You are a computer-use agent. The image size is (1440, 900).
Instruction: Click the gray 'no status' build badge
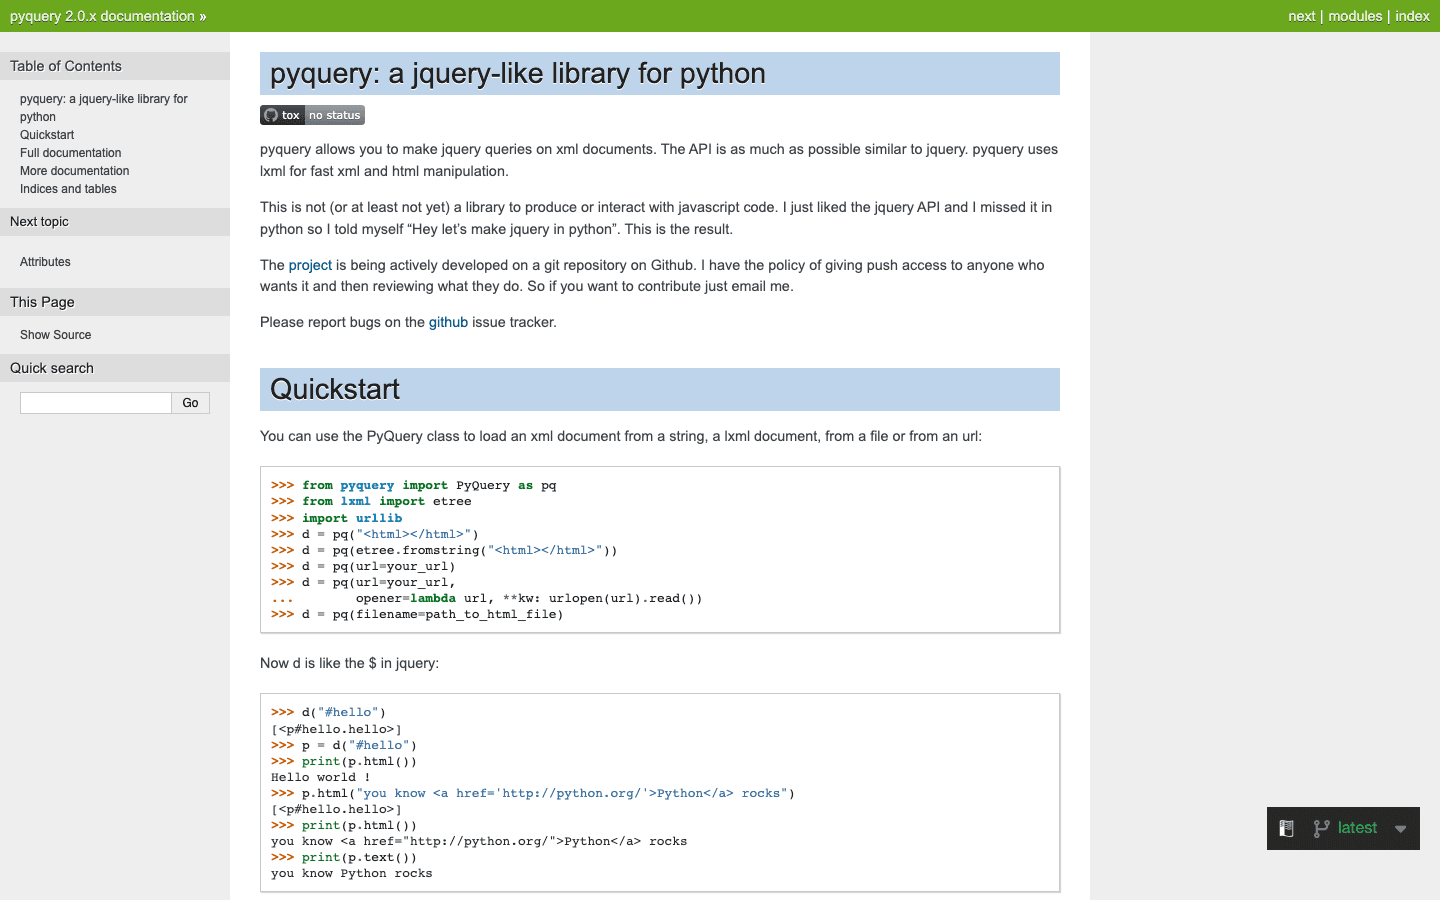pyautogui.click(x=334, y=114)
